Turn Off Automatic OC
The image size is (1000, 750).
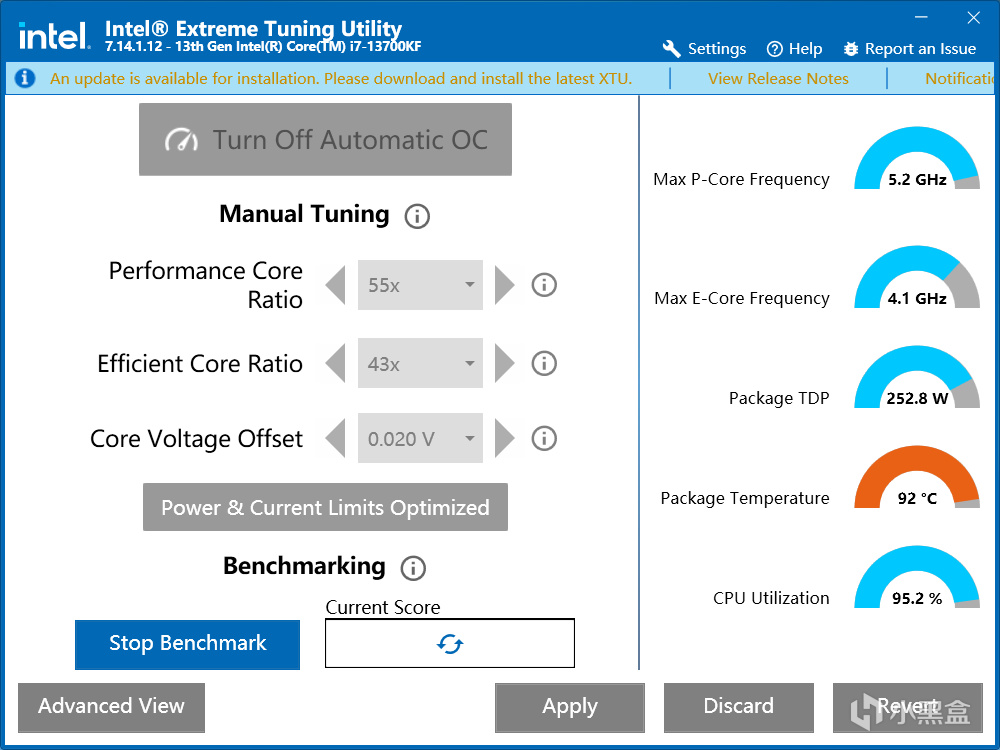tap(325, 140)
